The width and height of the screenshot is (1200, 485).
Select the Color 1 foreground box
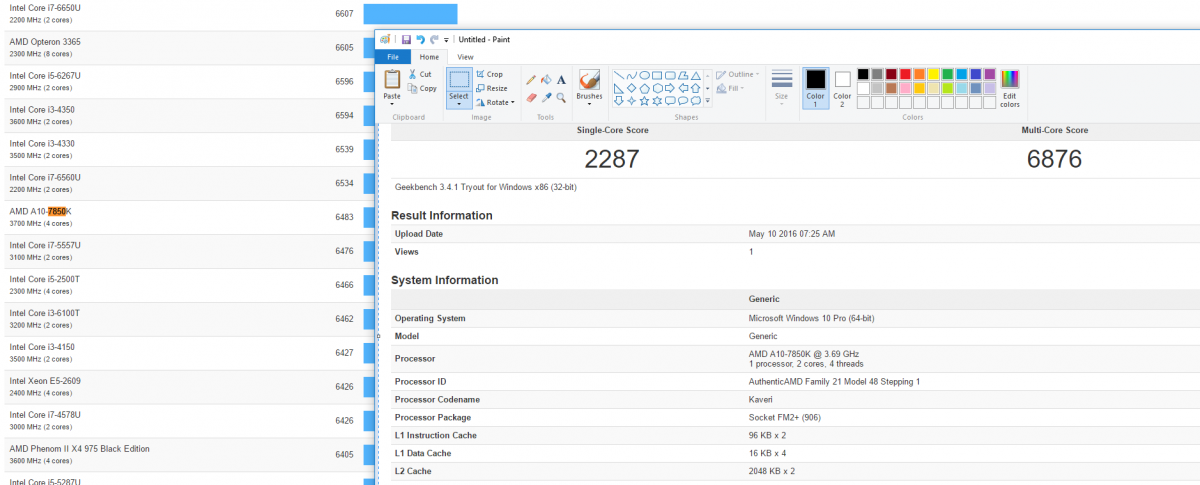tap(816, 88)
